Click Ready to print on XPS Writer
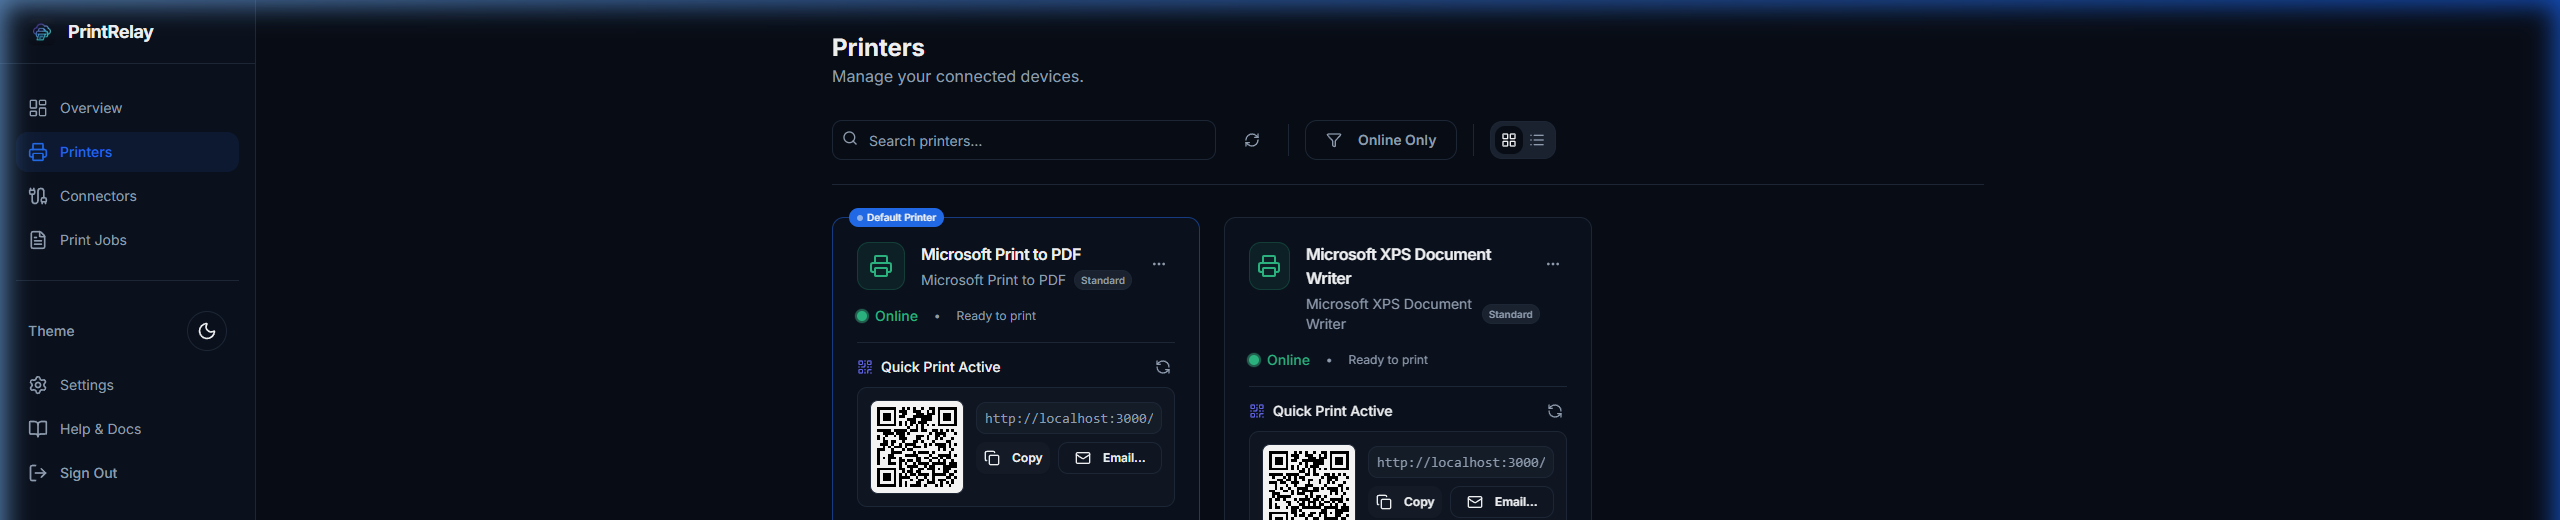The height and width of the screenshot is (520, 2560). pos(1388,360)
